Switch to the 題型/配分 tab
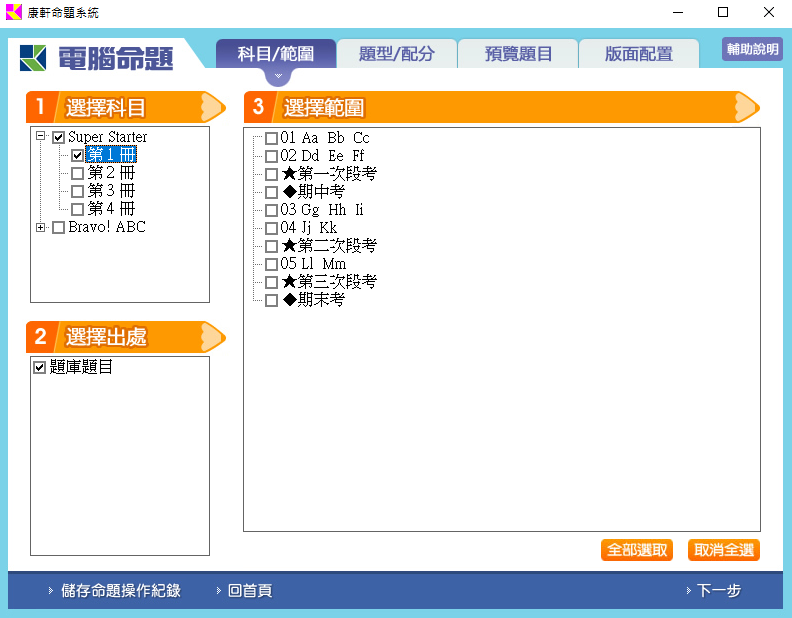 [396, 54]
